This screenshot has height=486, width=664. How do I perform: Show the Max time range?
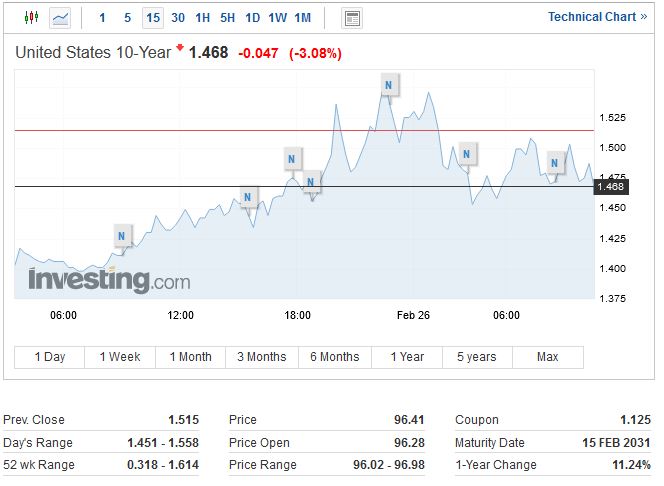(x=547, y=357)
